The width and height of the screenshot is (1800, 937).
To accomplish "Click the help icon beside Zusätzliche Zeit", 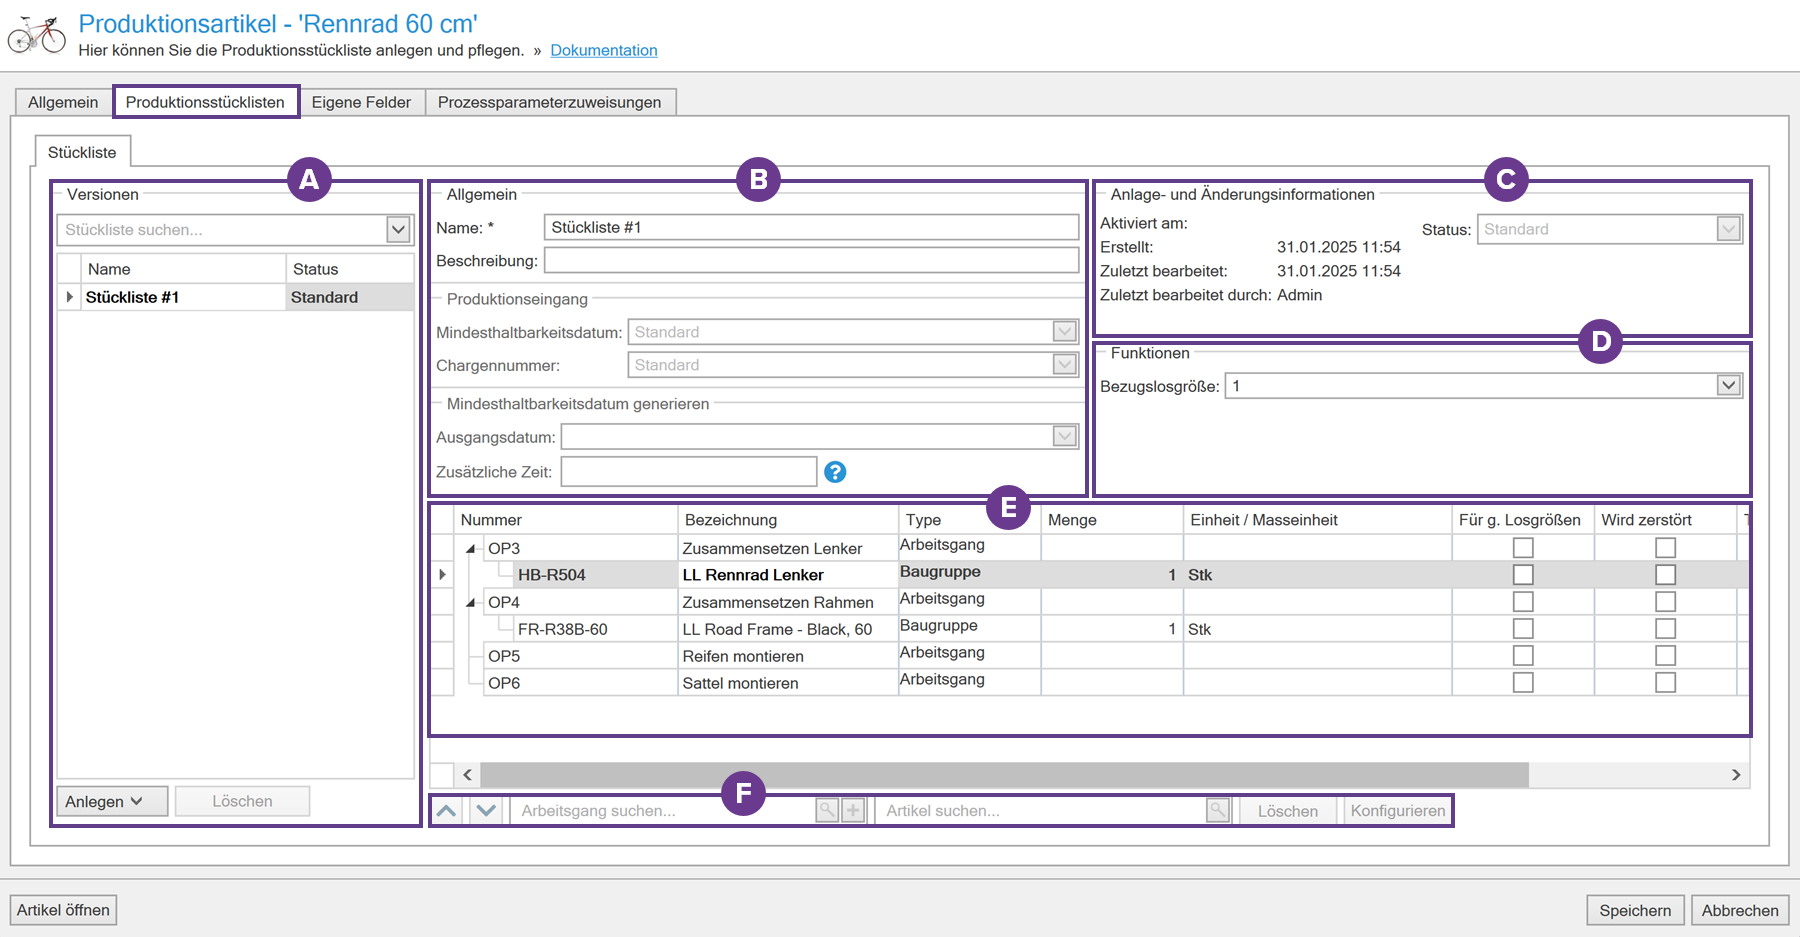I will (x=835, y=472).
